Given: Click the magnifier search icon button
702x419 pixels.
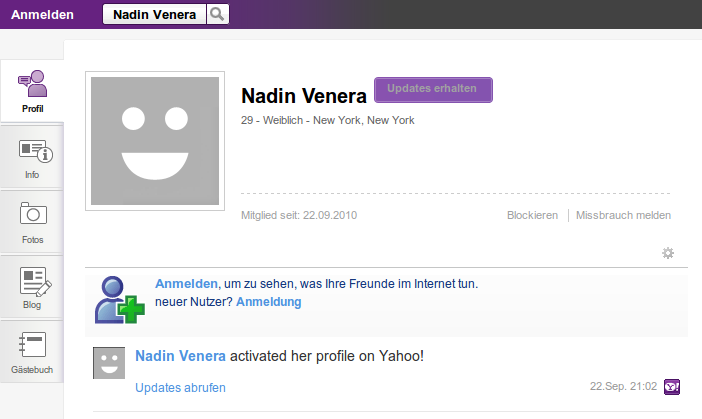Looking at the screenshot, I should (x=218, y=14).
